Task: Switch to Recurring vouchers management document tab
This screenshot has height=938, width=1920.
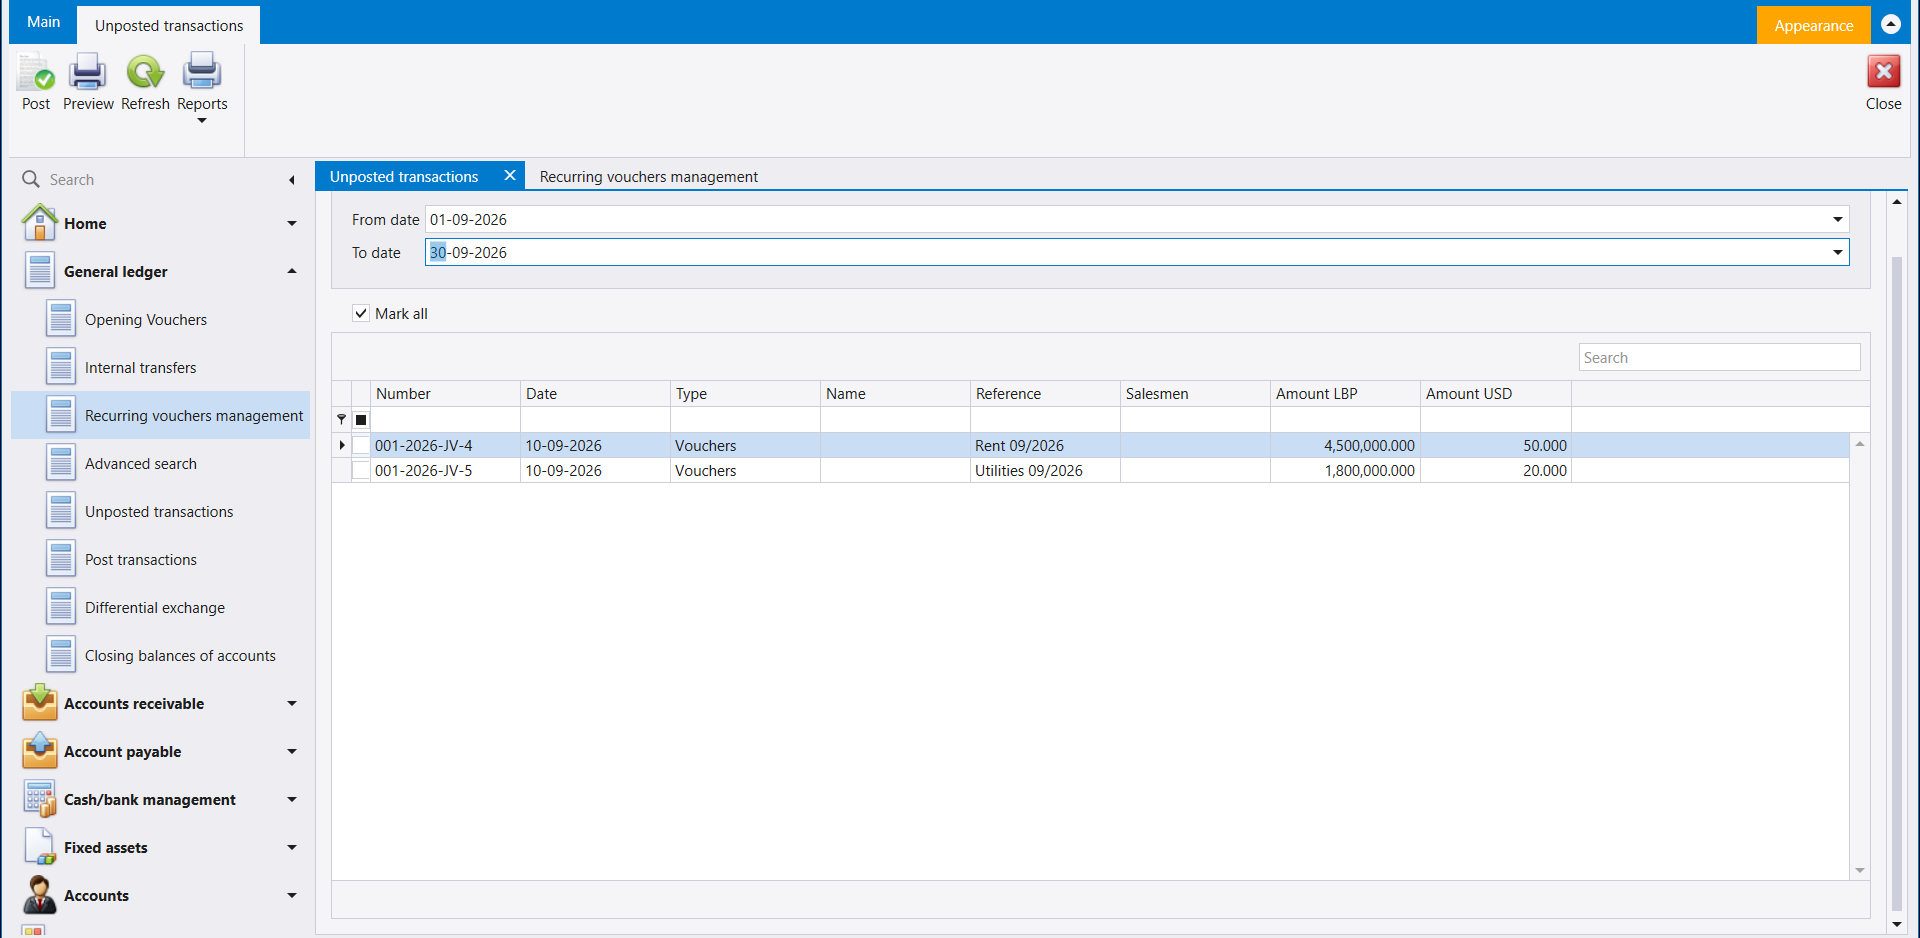Action: click(x=649, y=177)
